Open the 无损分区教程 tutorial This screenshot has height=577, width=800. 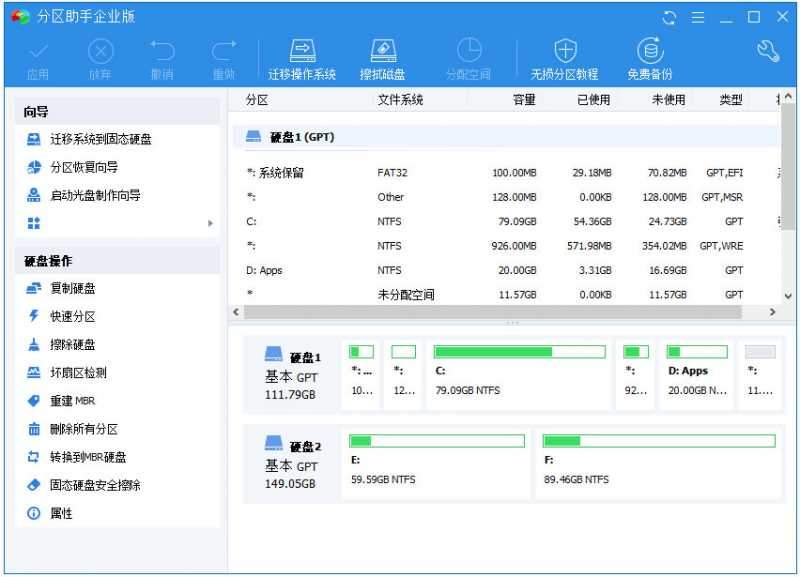click(566, 55)
